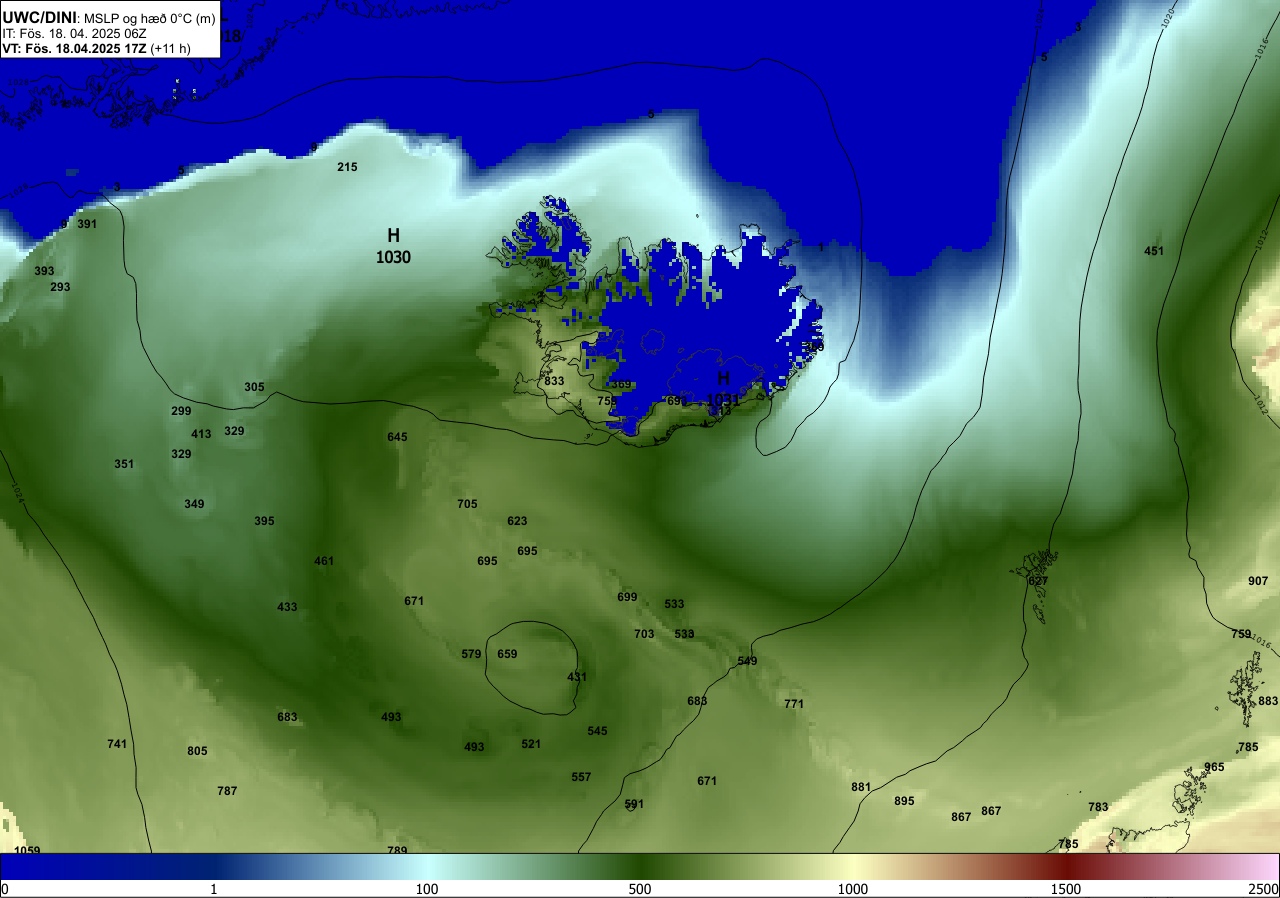Screen dimensions: 1280x898
Task: Click the height value 521
Action: point(531,744)
